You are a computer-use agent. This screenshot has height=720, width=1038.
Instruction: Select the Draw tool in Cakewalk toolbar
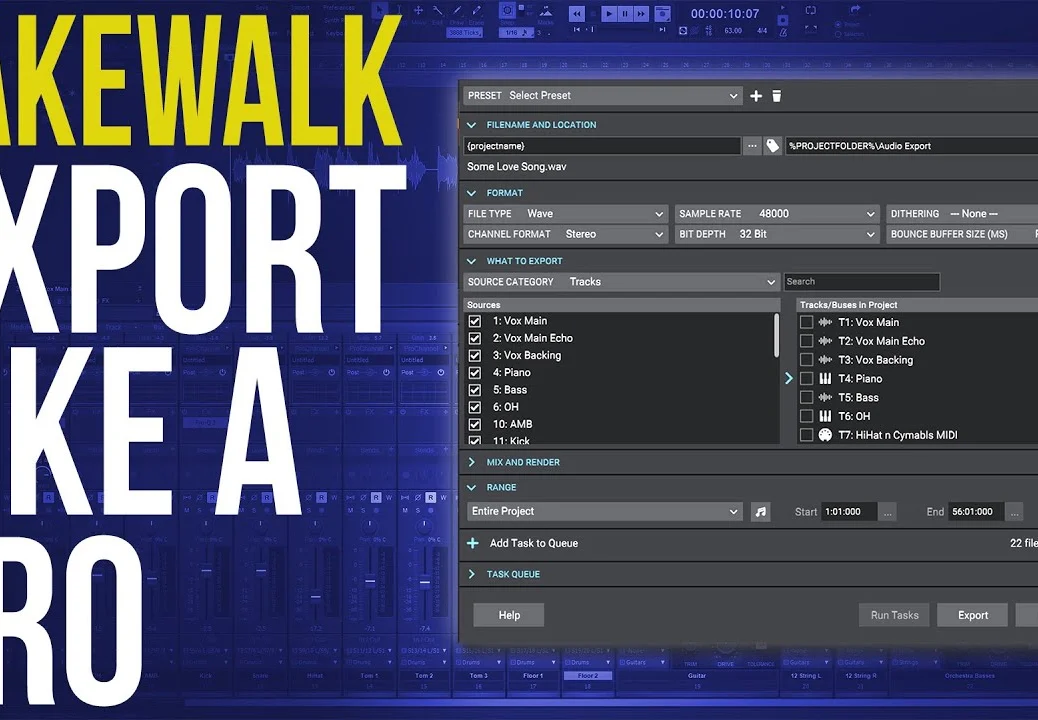click(457, 11)
